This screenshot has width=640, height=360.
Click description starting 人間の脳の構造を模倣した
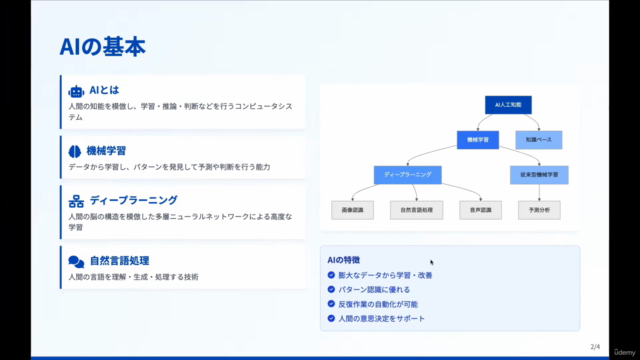(180, 222)
